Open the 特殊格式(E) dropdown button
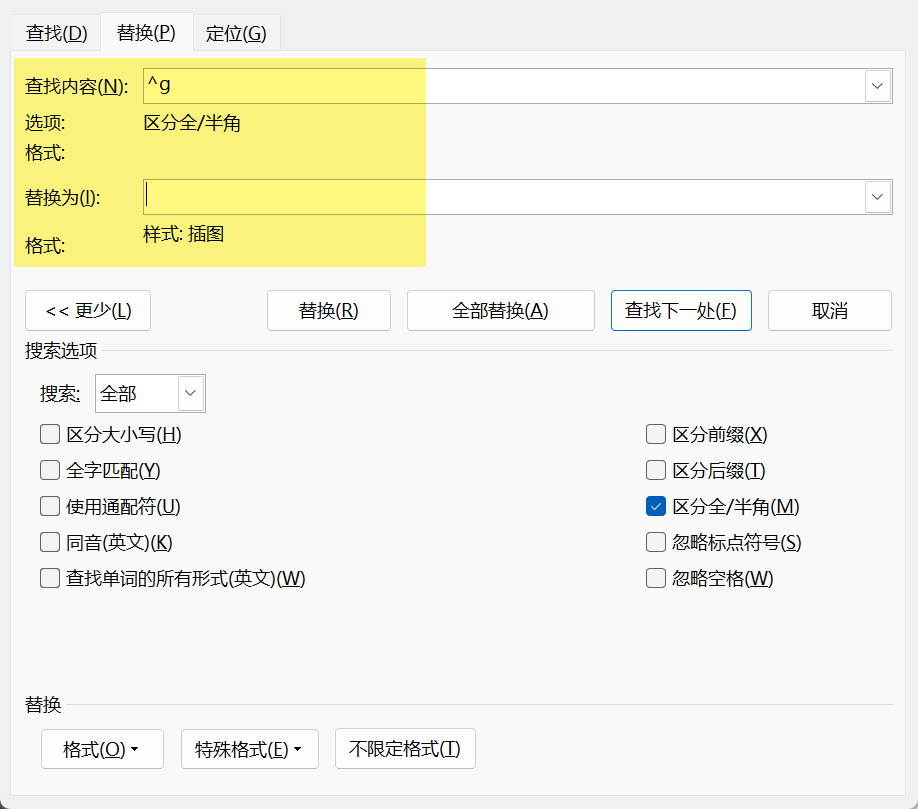 tap(249, 749)
